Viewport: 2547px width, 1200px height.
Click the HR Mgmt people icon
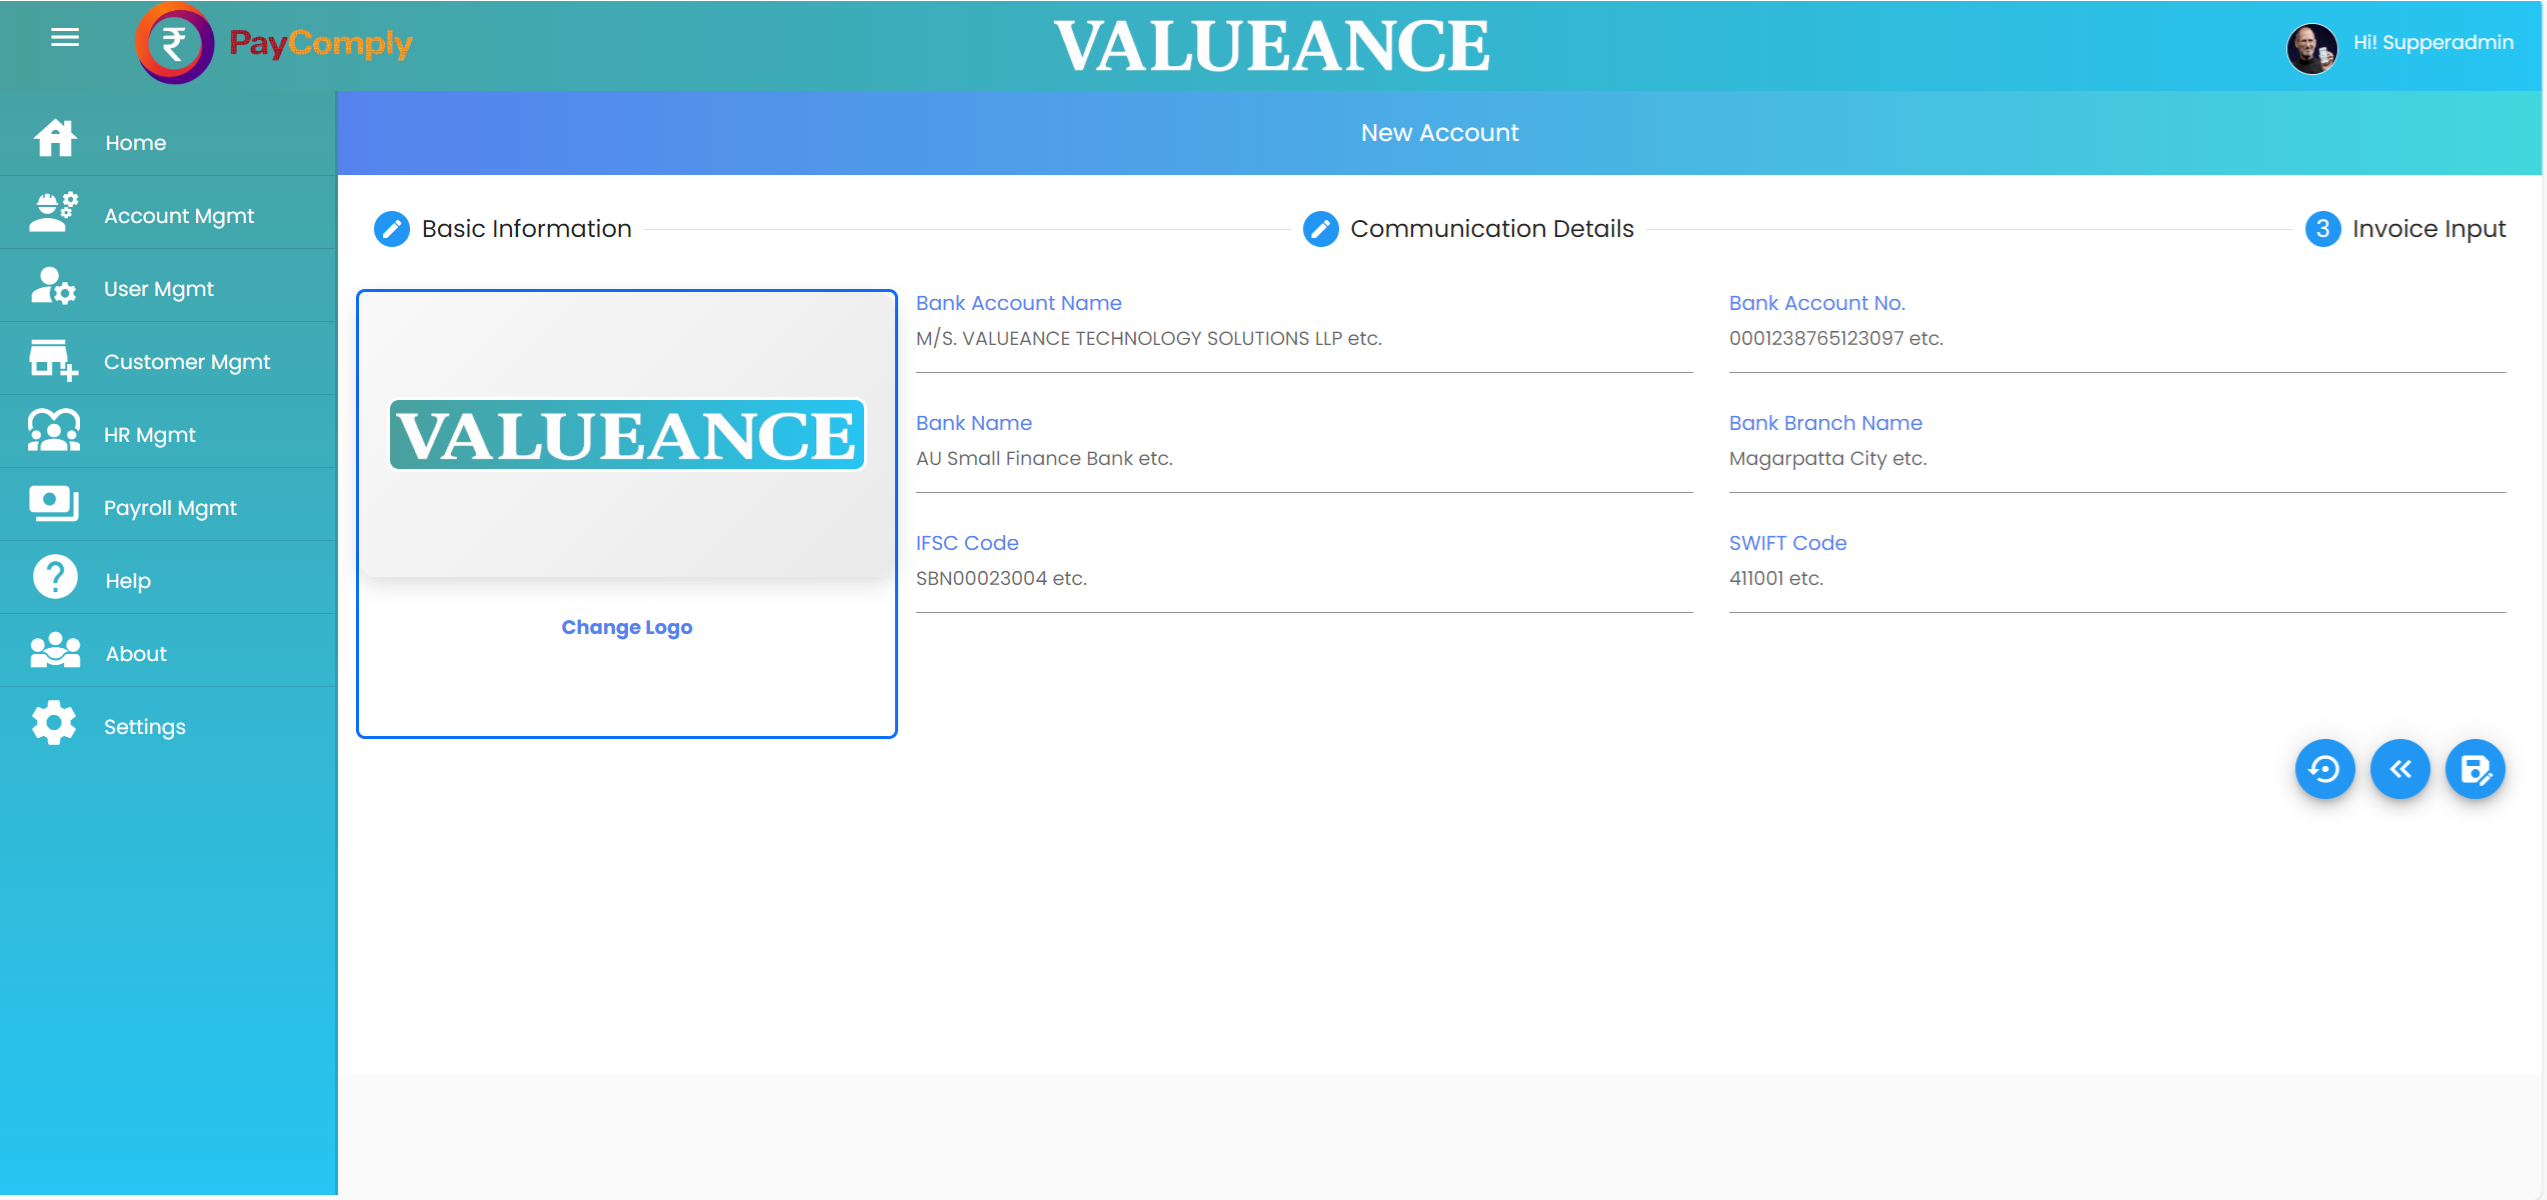coord(54,430)
